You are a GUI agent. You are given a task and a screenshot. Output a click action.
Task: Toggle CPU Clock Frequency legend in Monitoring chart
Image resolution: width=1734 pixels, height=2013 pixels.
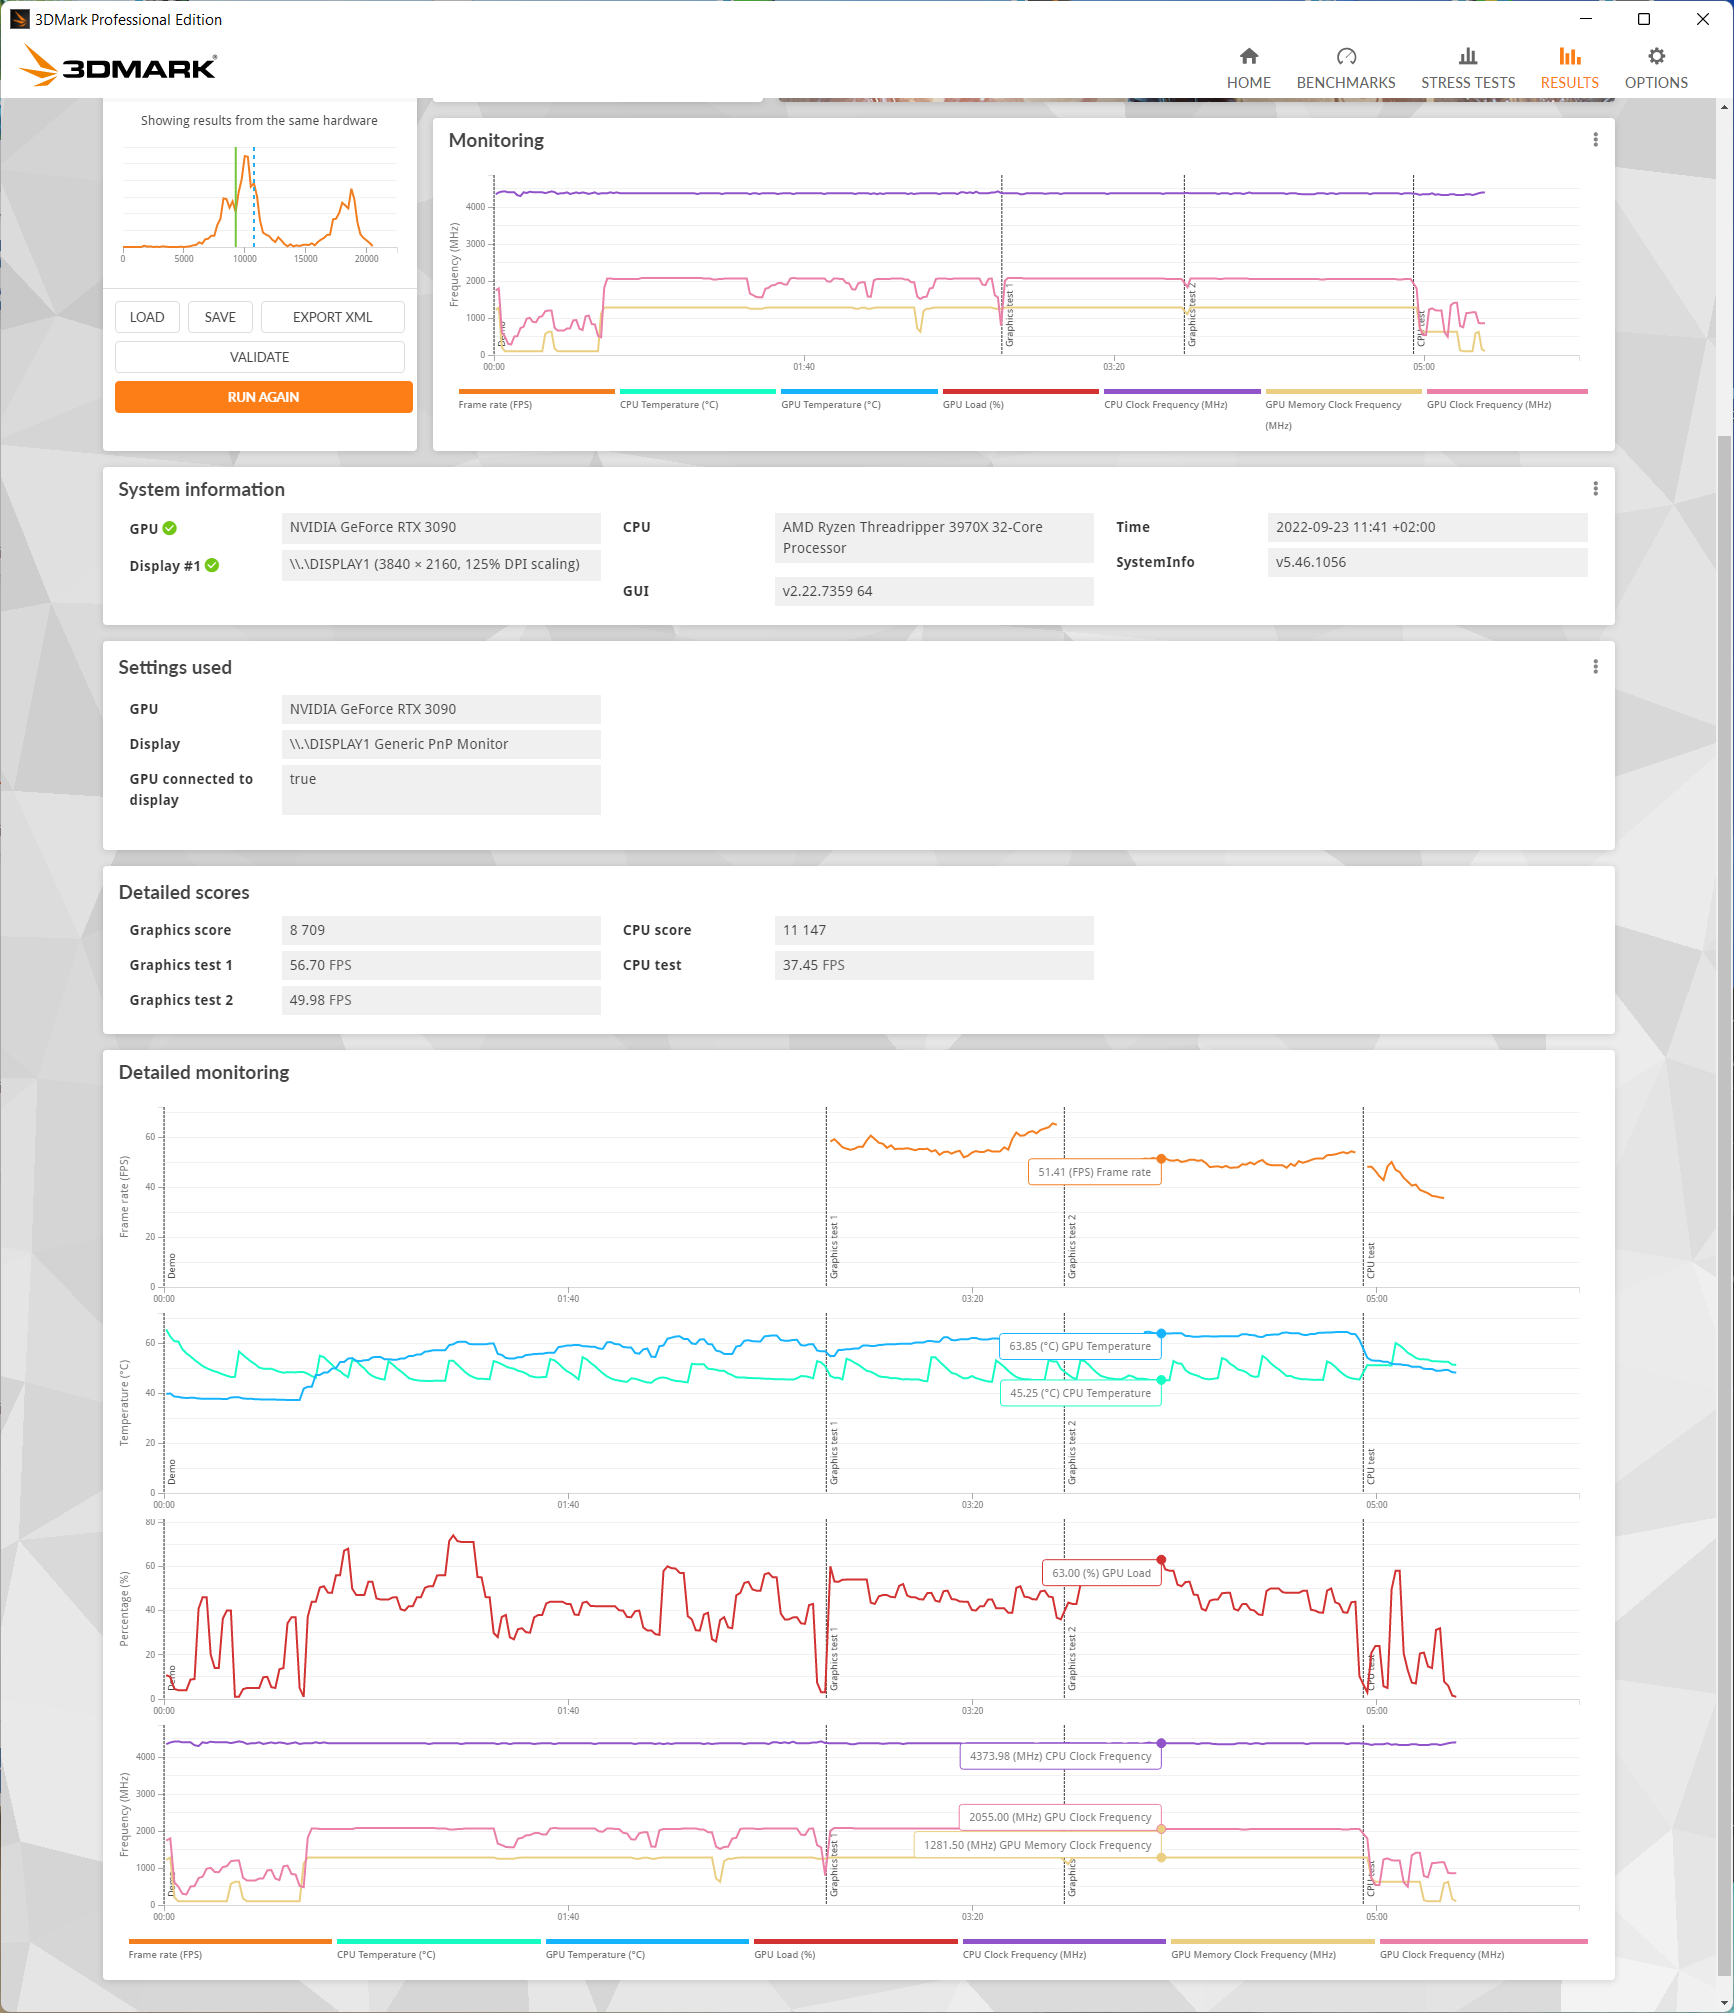(1181, 399)
